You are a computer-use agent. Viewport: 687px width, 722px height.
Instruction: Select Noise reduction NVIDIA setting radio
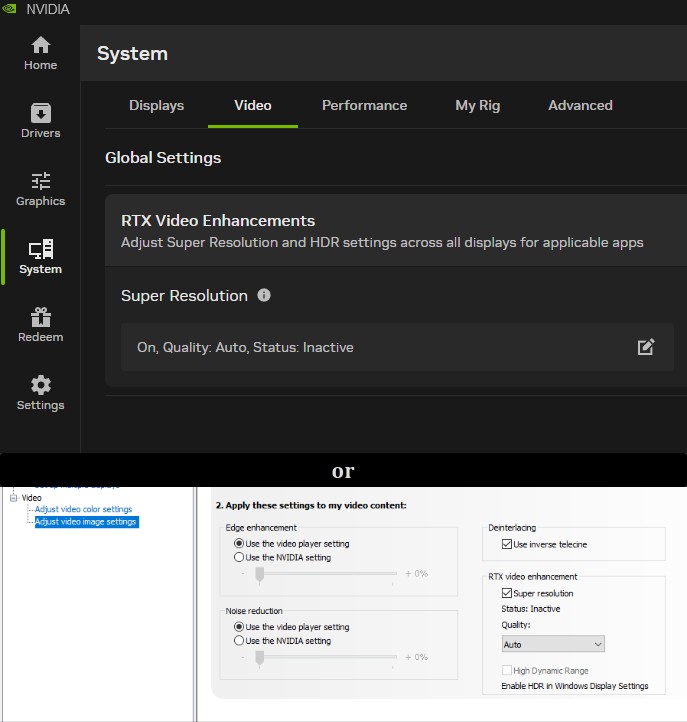click(239, 640)
